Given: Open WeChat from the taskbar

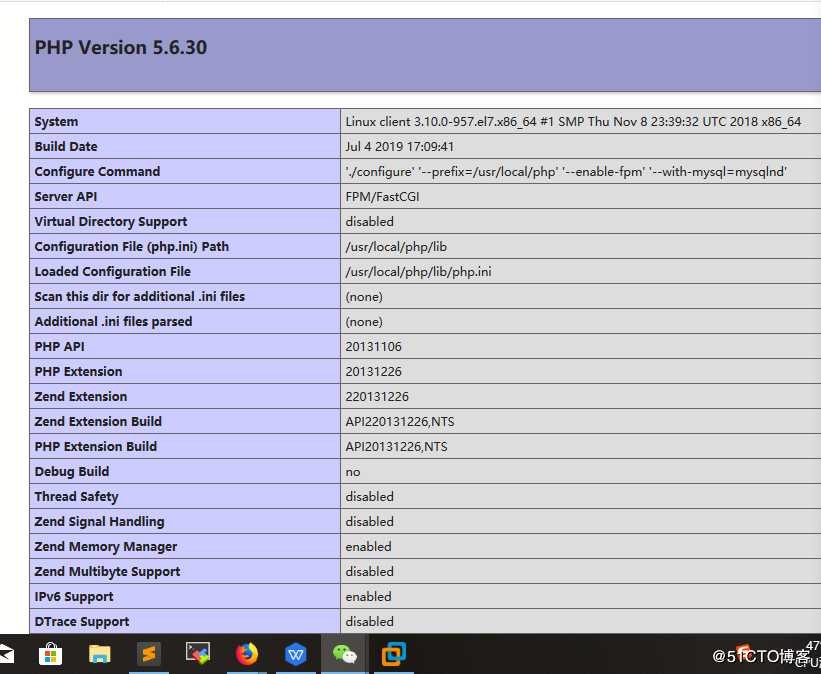Looking at the screenshot, I should [x=345, y=654].
